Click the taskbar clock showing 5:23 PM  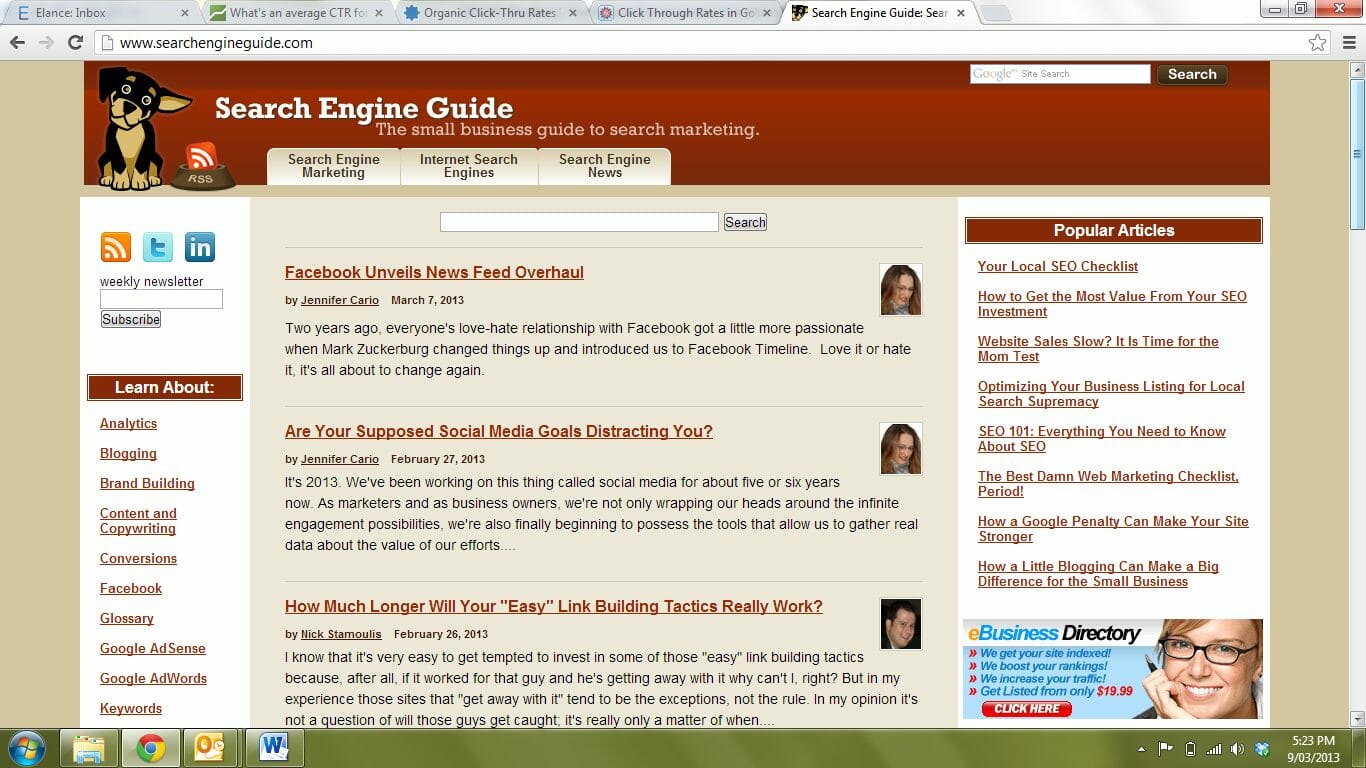pos(1314,749)
